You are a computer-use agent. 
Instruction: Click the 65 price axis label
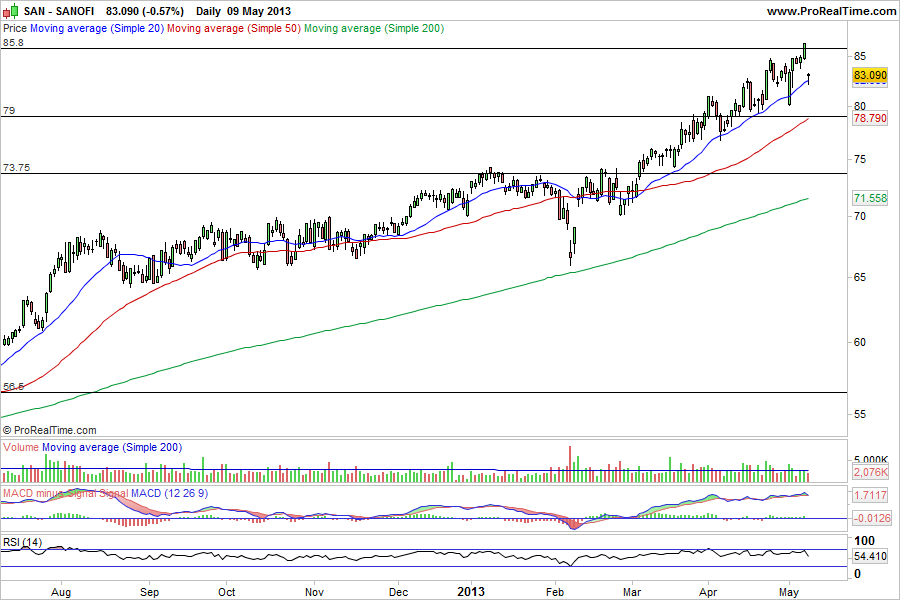point(860,277)
